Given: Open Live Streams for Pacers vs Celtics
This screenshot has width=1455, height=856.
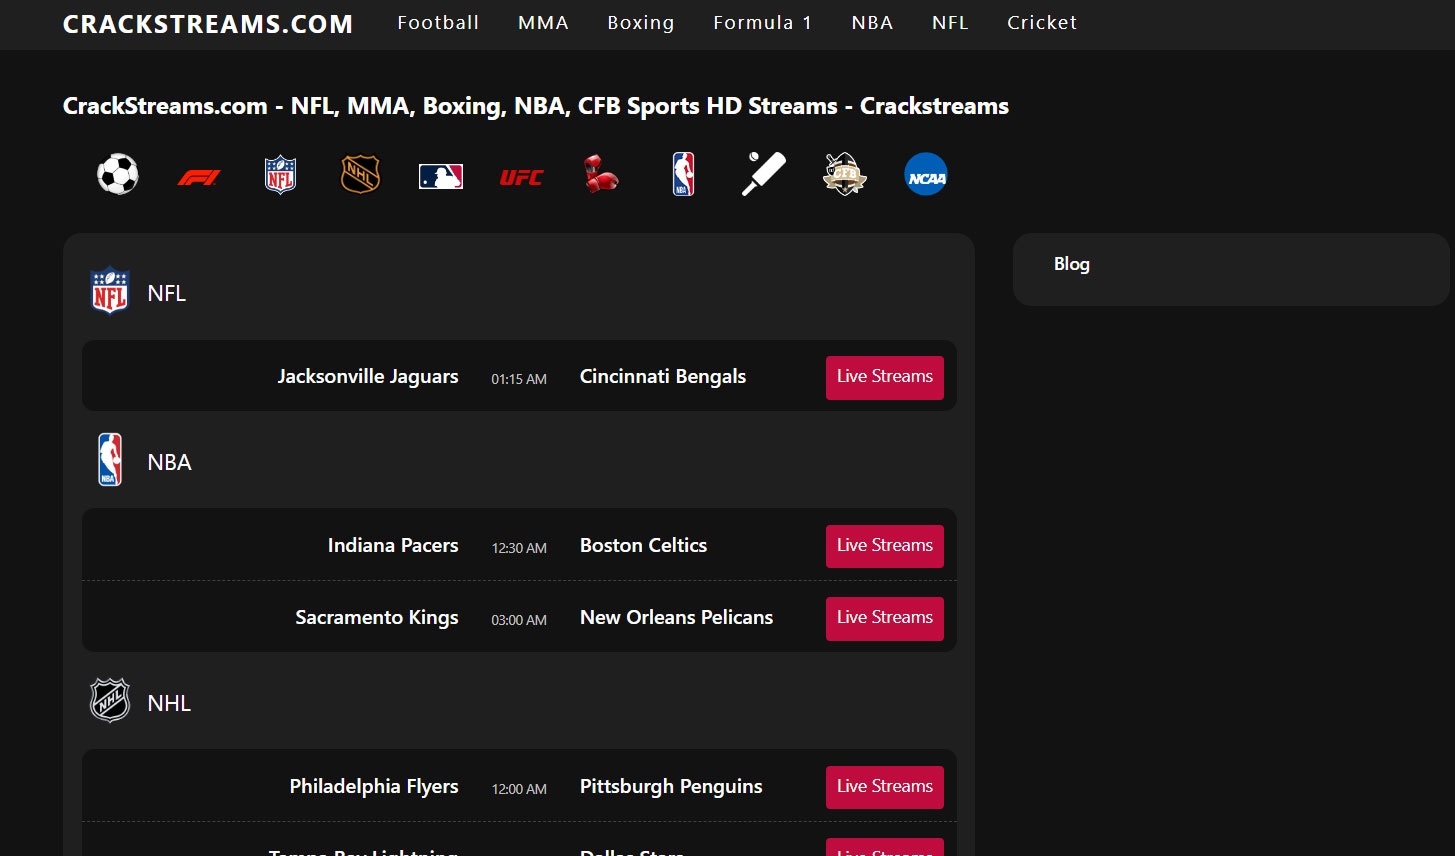Looking at the screenshot, I should click(884, 546).
